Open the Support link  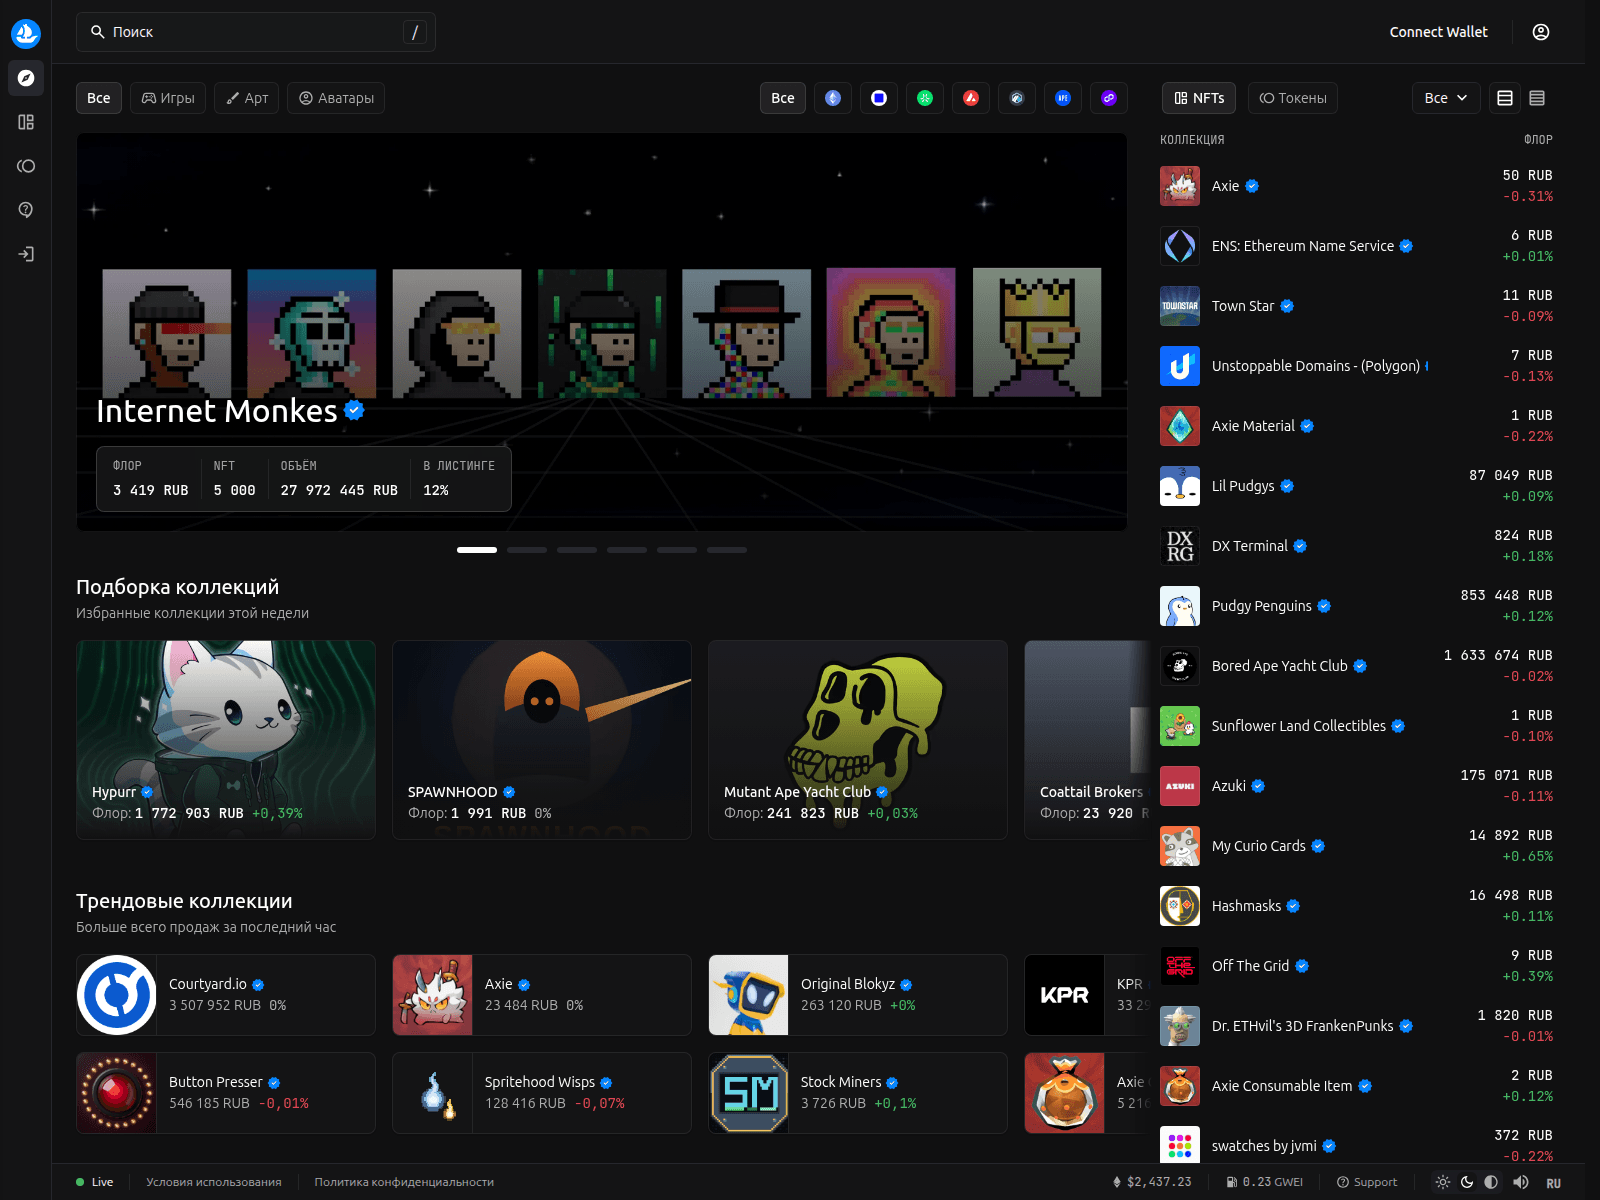(x=1367, y=1182)
